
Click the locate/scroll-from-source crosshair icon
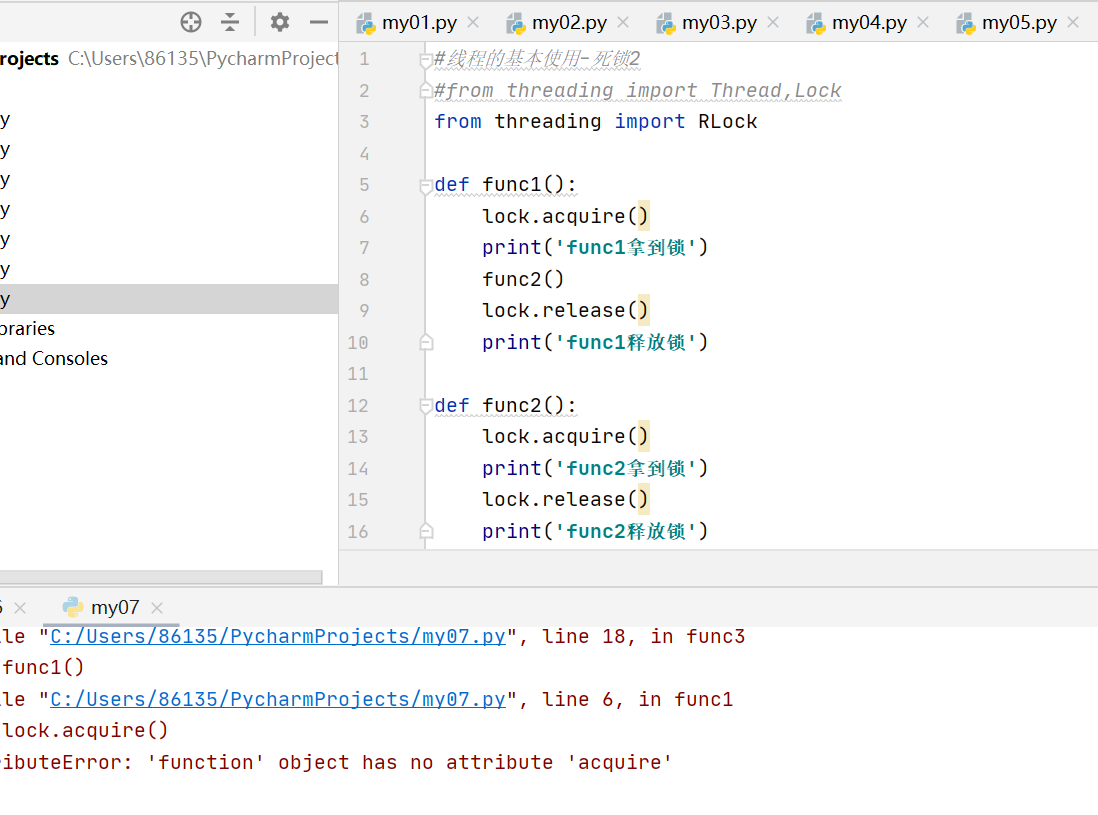[x=190, y=22]
